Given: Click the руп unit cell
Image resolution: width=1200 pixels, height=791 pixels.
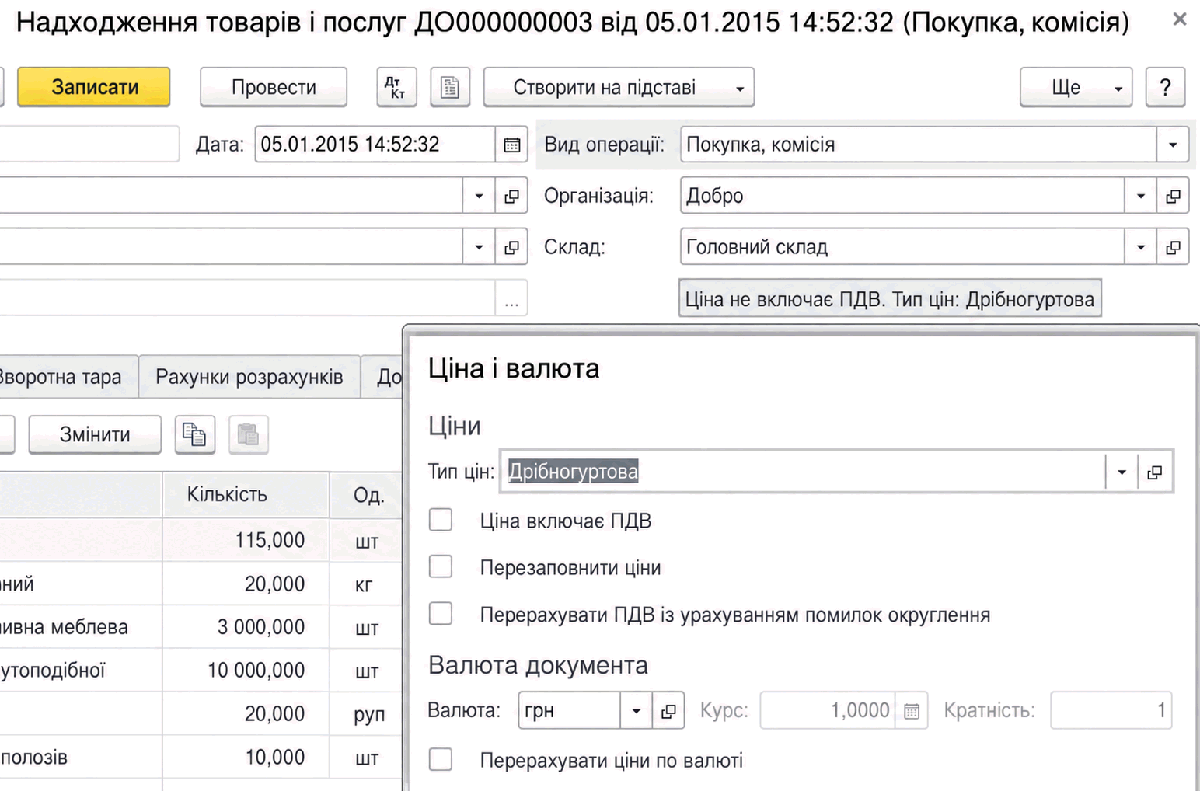Looking at the screenshot, I should (x=368, y=715).
